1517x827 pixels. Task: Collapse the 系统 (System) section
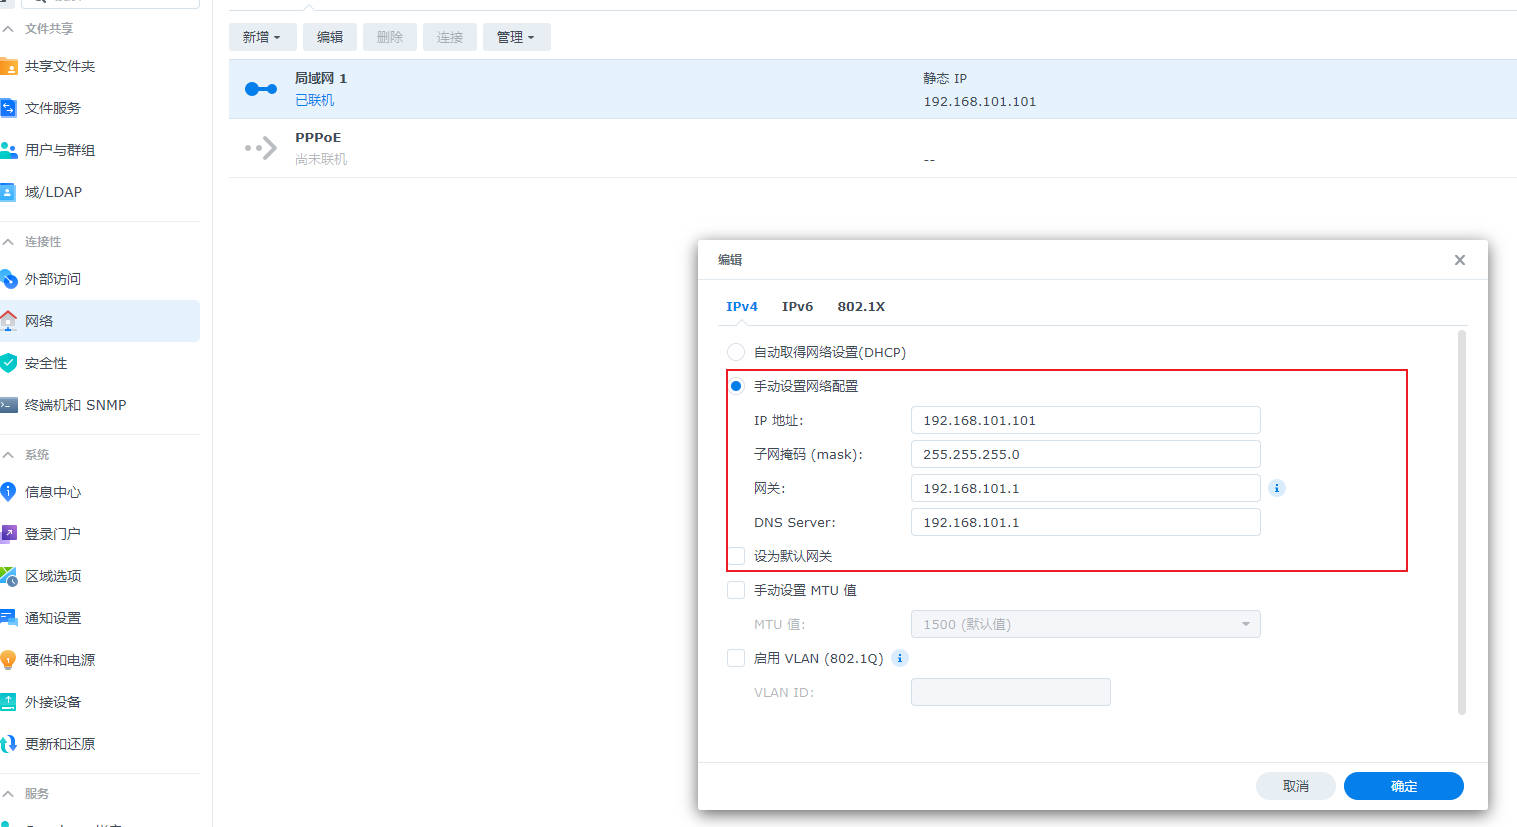(8, 455)
